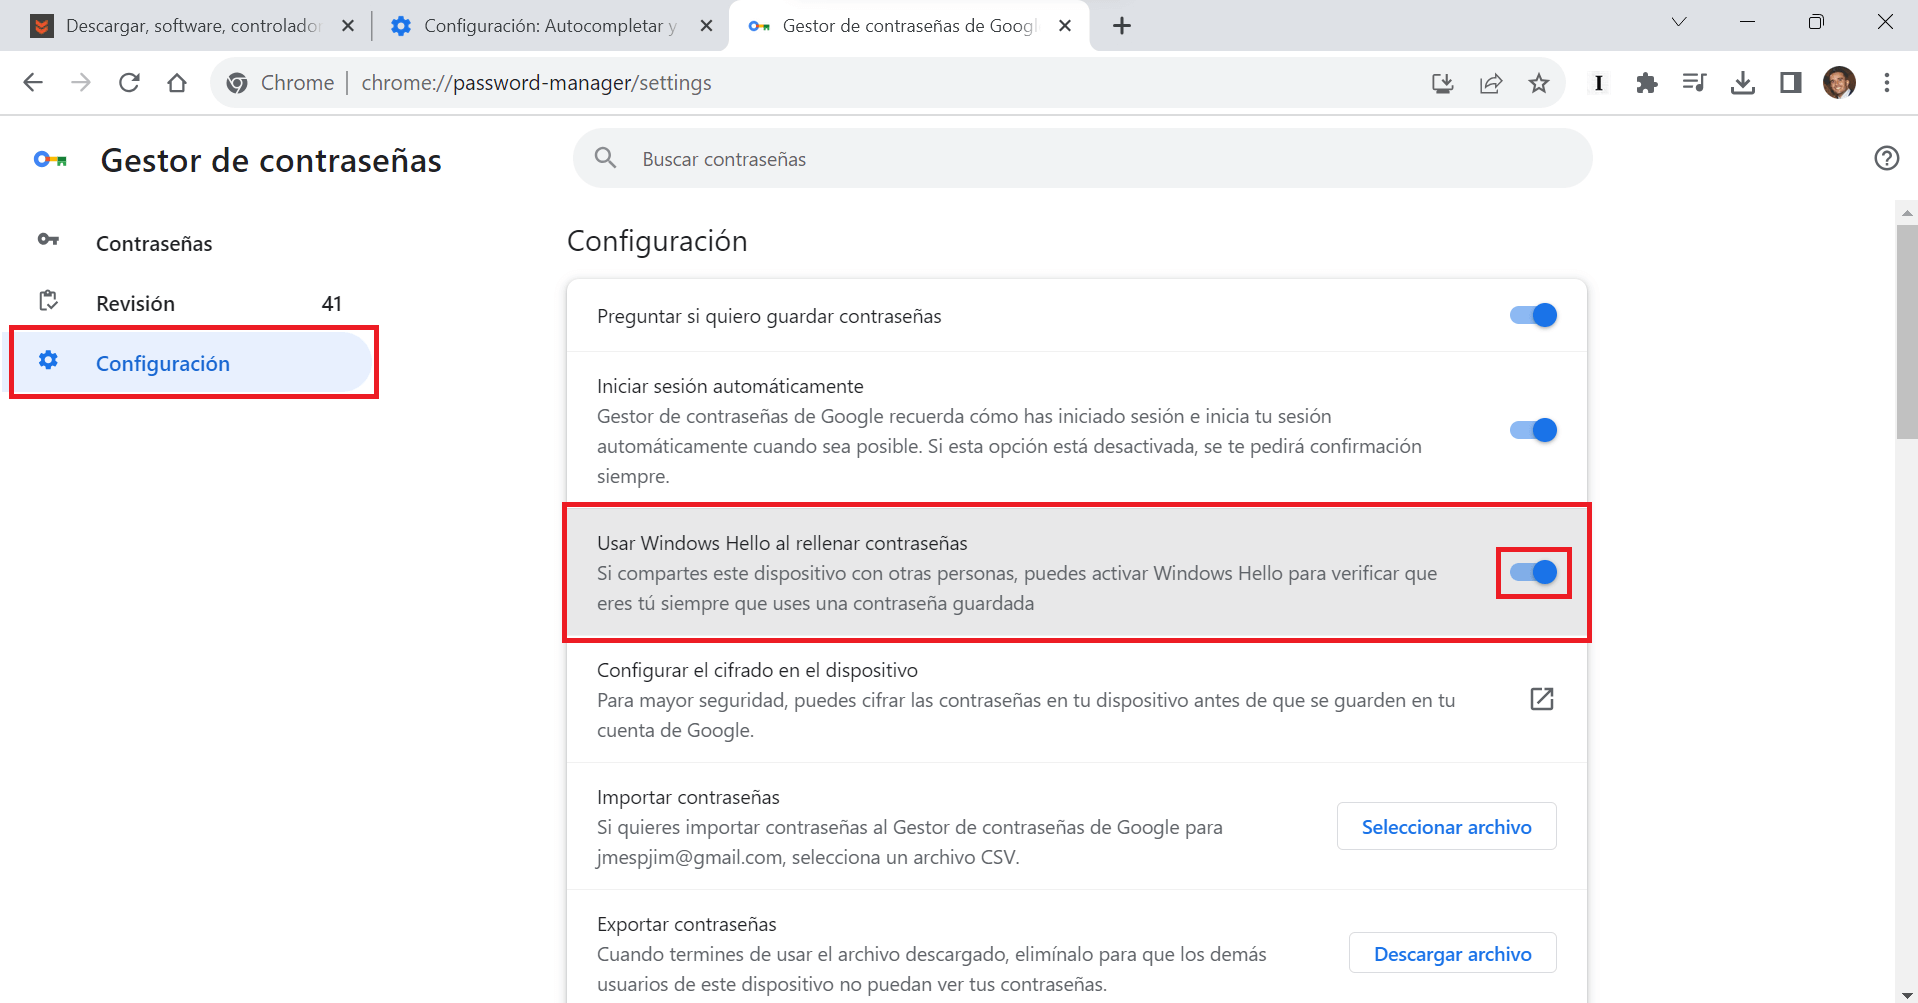
Task: Select Configuración in the sidebar
Action: pyautogui.click(x=192, y=363)
